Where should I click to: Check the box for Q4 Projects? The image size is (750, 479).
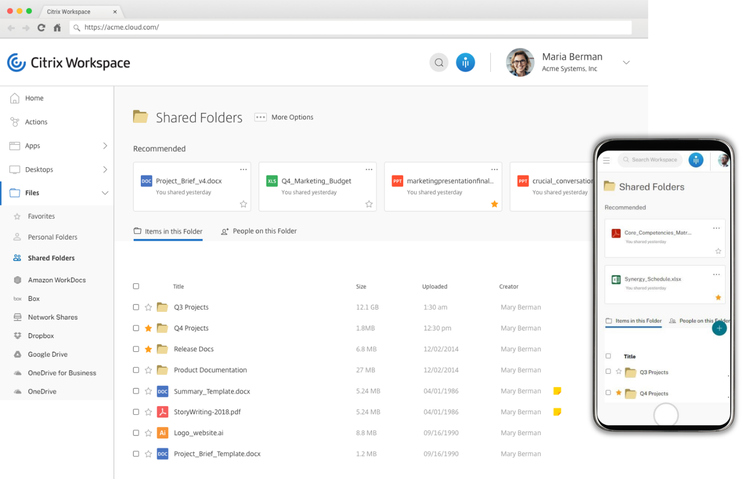coord(136,328)
